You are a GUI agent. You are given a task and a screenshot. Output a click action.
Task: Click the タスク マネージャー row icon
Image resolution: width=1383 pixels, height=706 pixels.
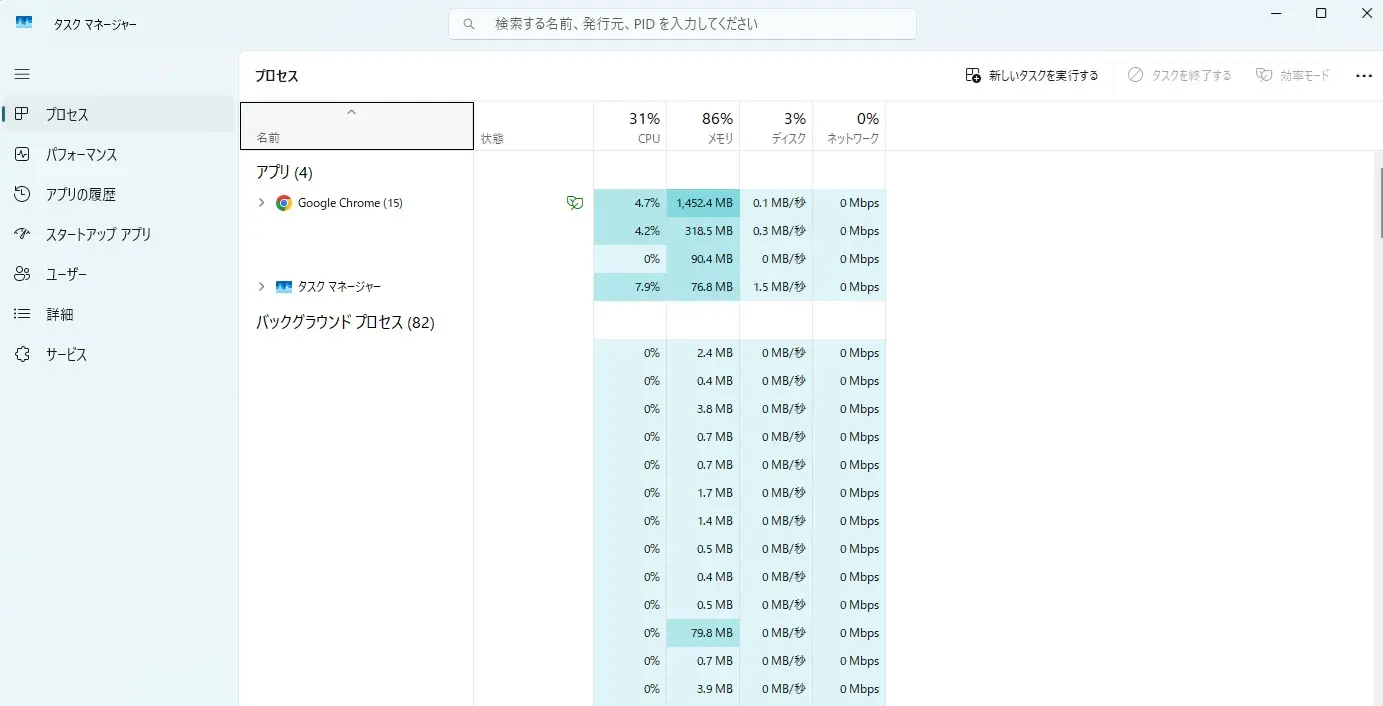coord(284,287)
